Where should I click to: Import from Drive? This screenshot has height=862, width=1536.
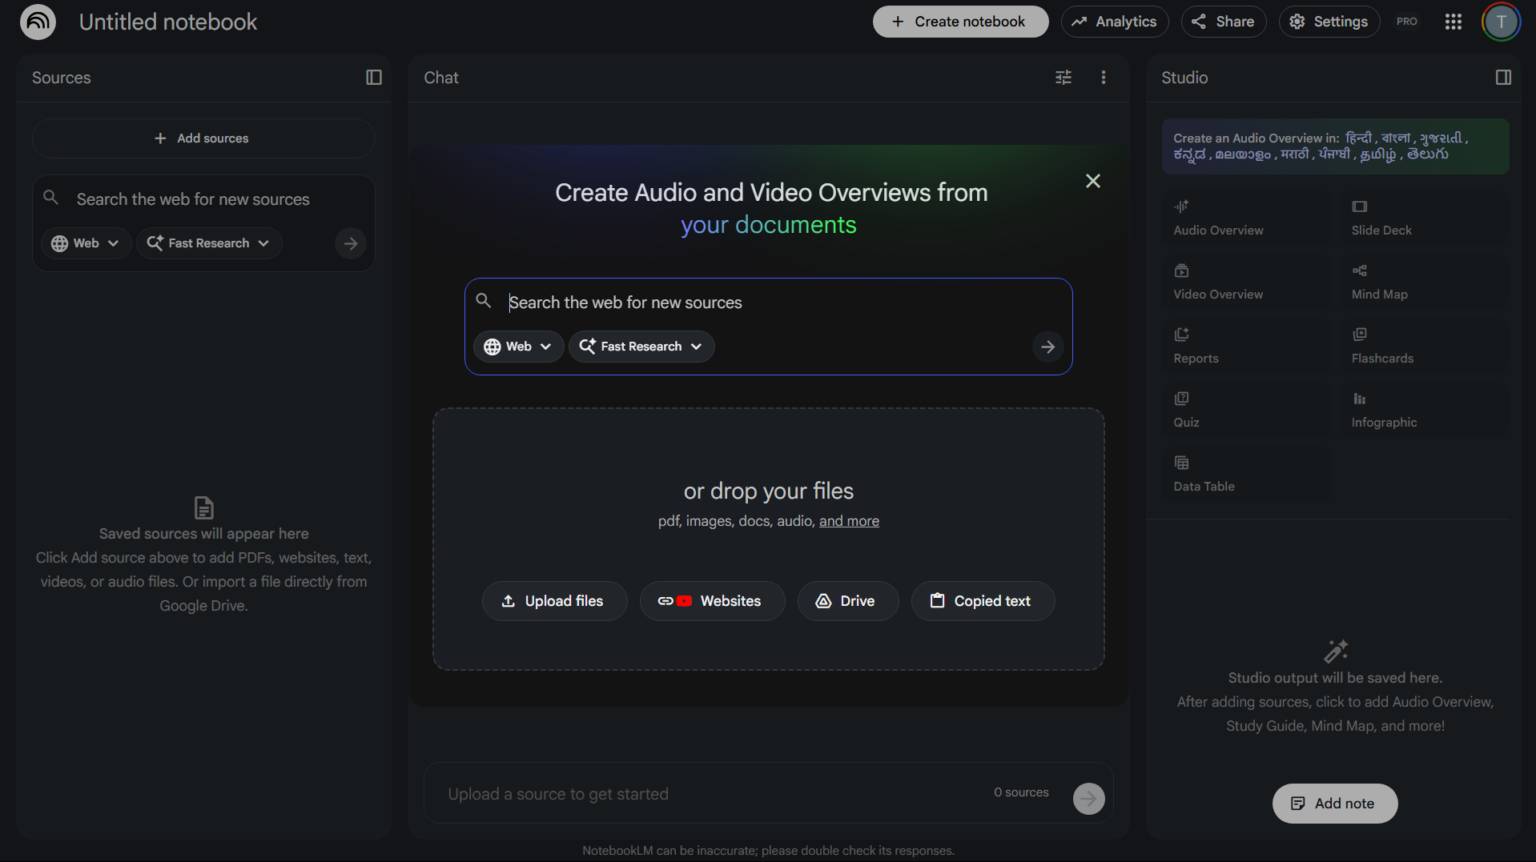847,601
